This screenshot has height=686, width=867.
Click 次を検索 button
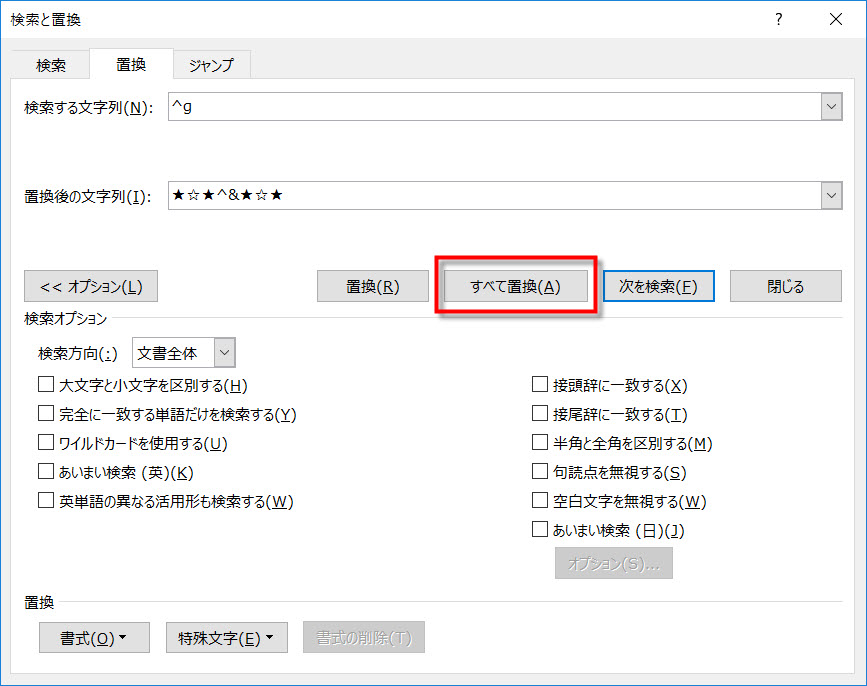658,287
